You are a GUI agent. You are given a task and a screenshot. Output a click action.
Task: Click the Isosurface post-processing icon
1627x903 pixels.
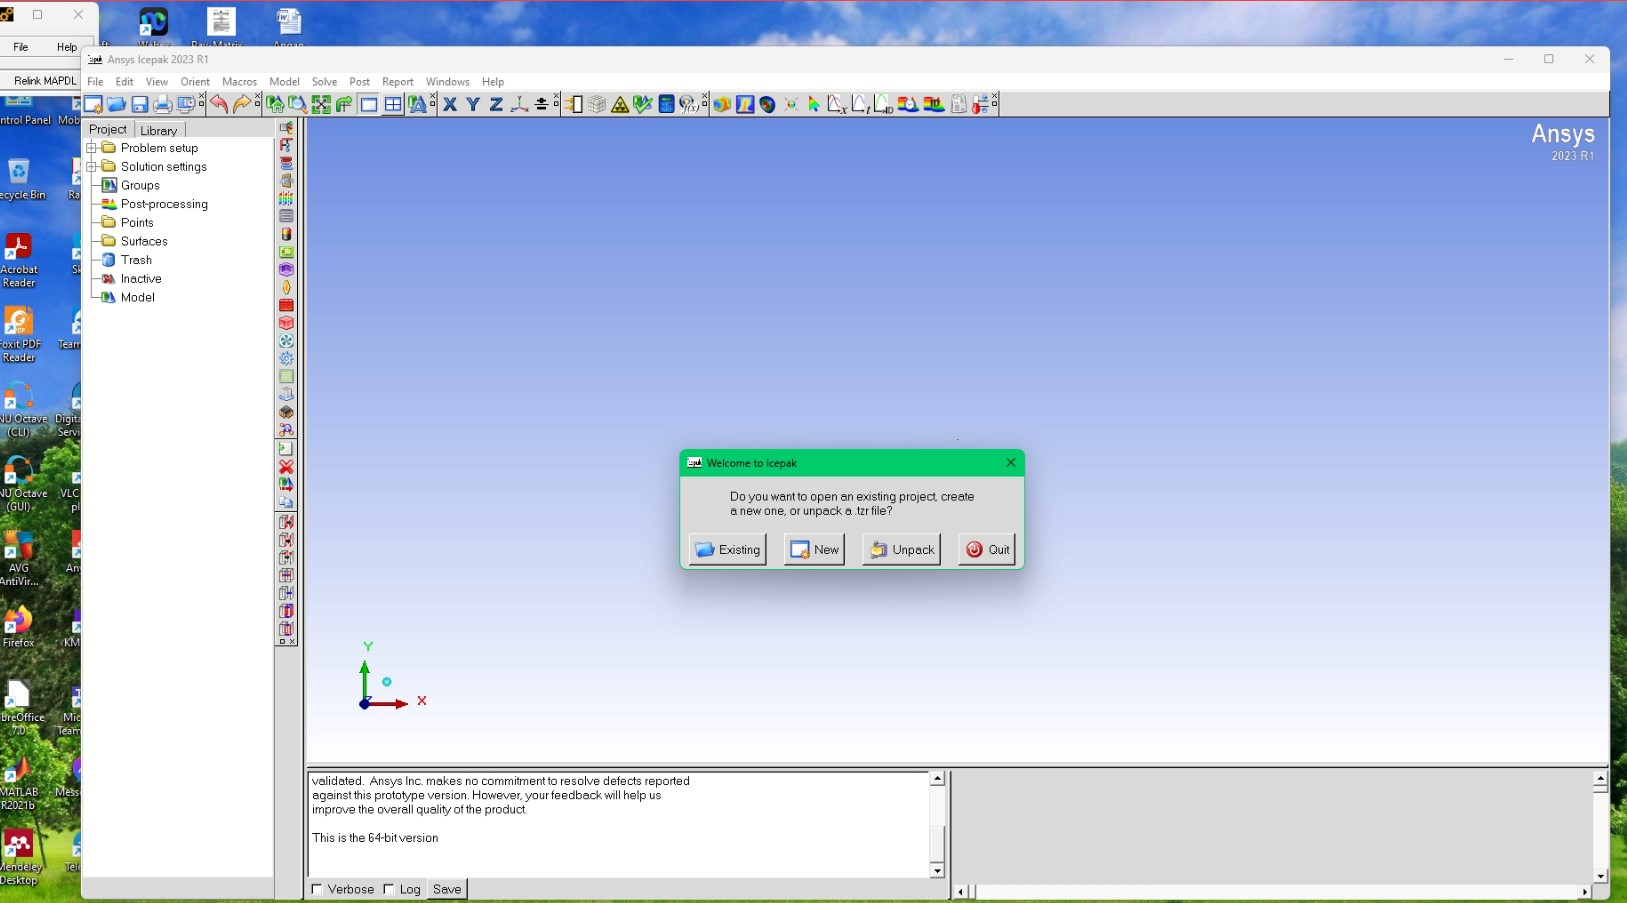point(768,104)
